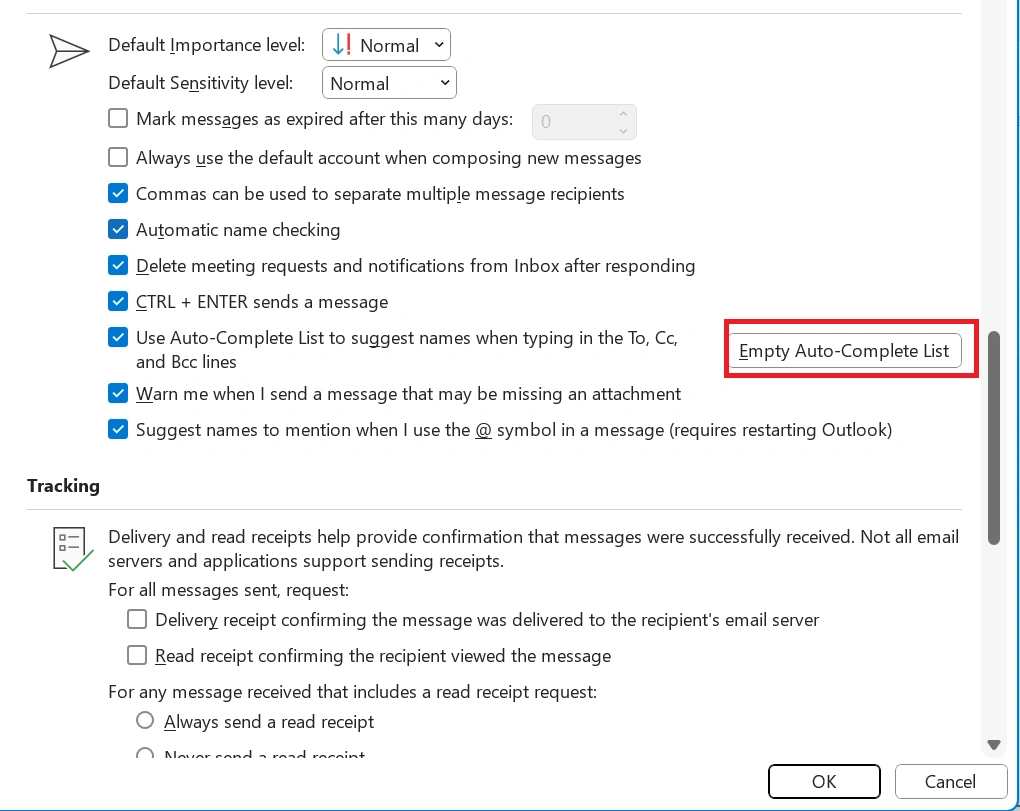
Task: Turn off Use Auto-Complete List checkbox
Action: pyautogui.click(x=118, y=338)
